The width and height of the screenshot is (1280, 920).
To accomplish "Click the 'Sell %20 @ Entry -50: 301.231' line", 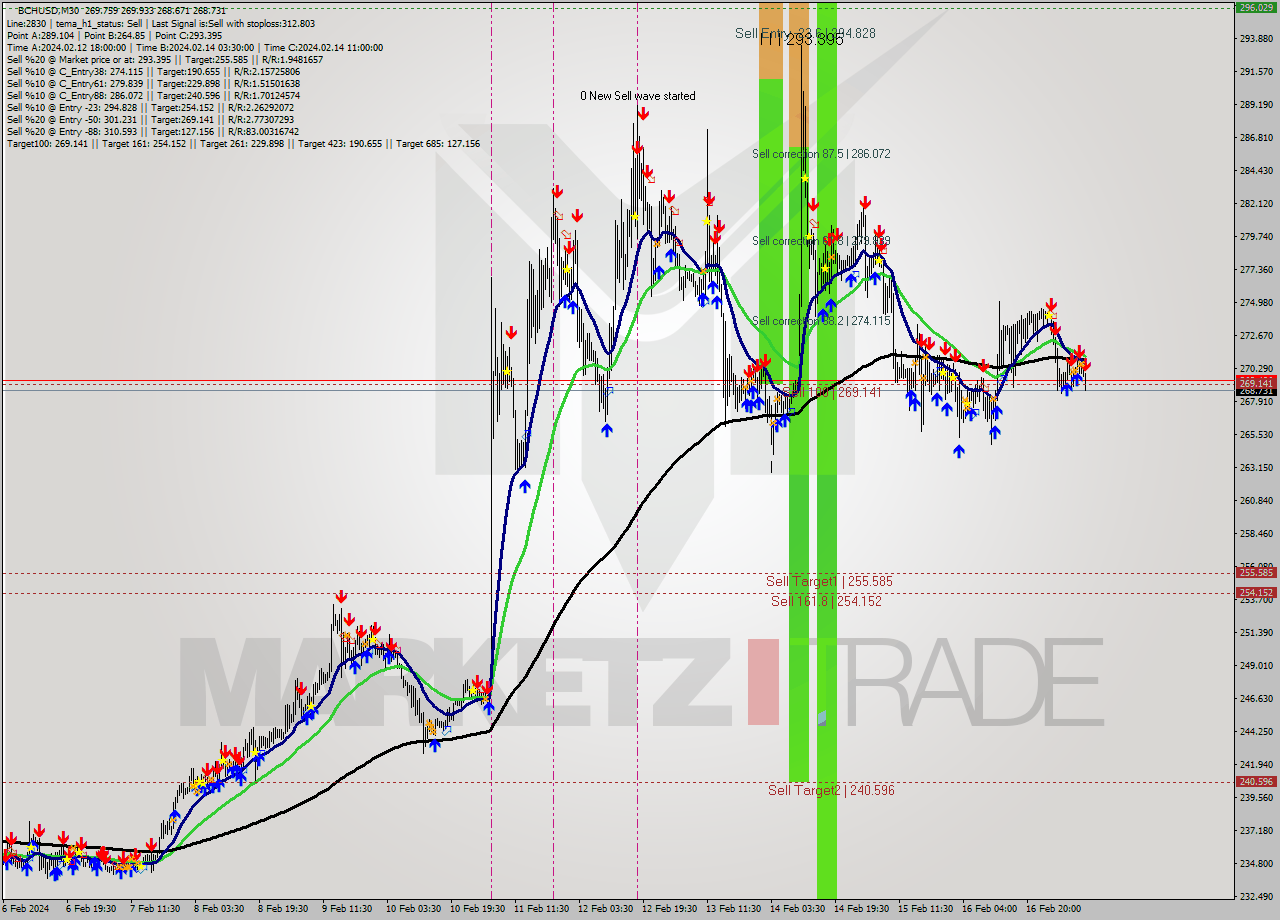I will tap(150, 119).
